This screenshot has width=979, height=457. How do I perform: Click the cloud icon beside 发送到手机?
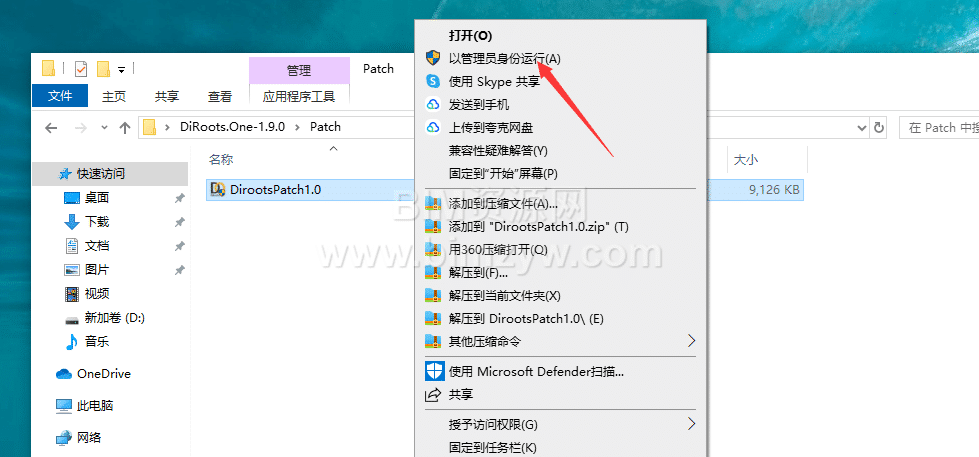[x=433, y=104]
